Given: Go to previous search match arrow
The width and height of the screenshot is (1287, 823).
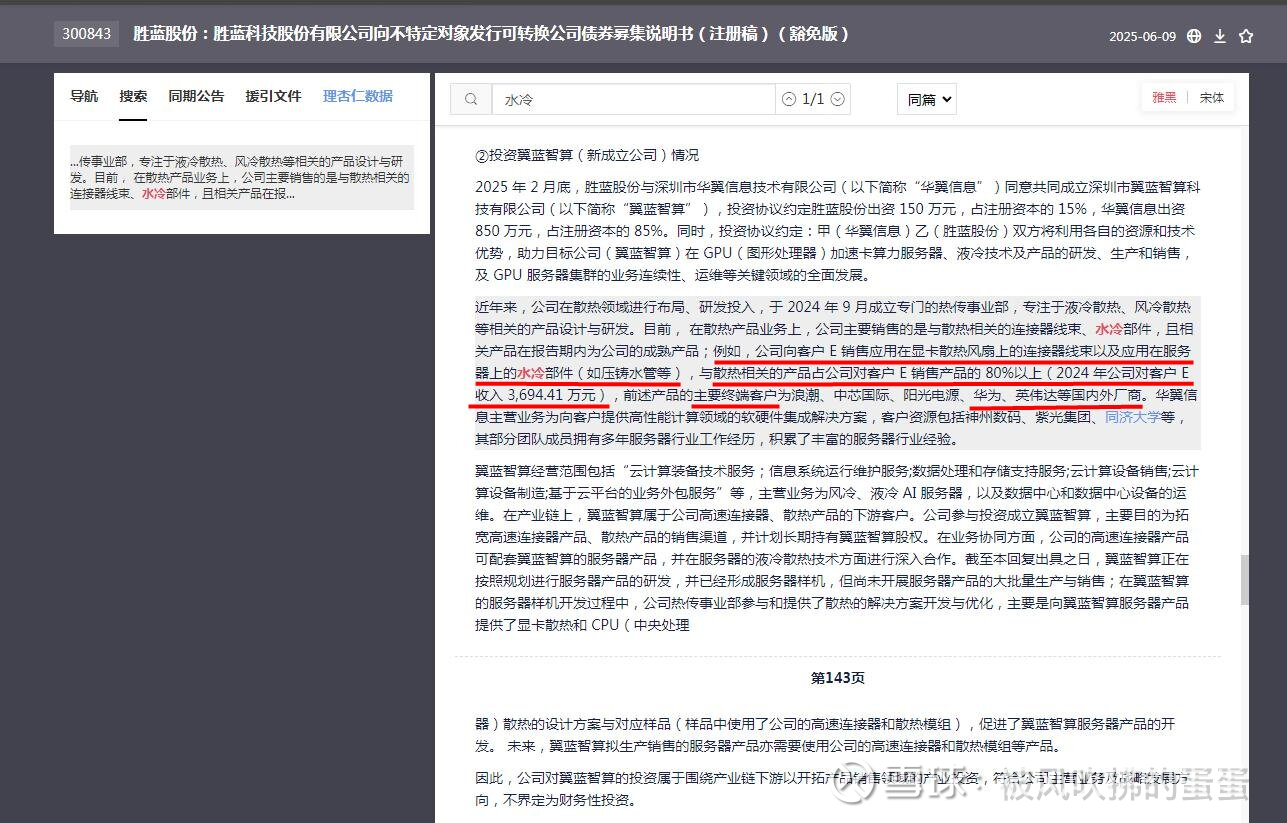Looking at the screenshot, I should pos(789,99).
